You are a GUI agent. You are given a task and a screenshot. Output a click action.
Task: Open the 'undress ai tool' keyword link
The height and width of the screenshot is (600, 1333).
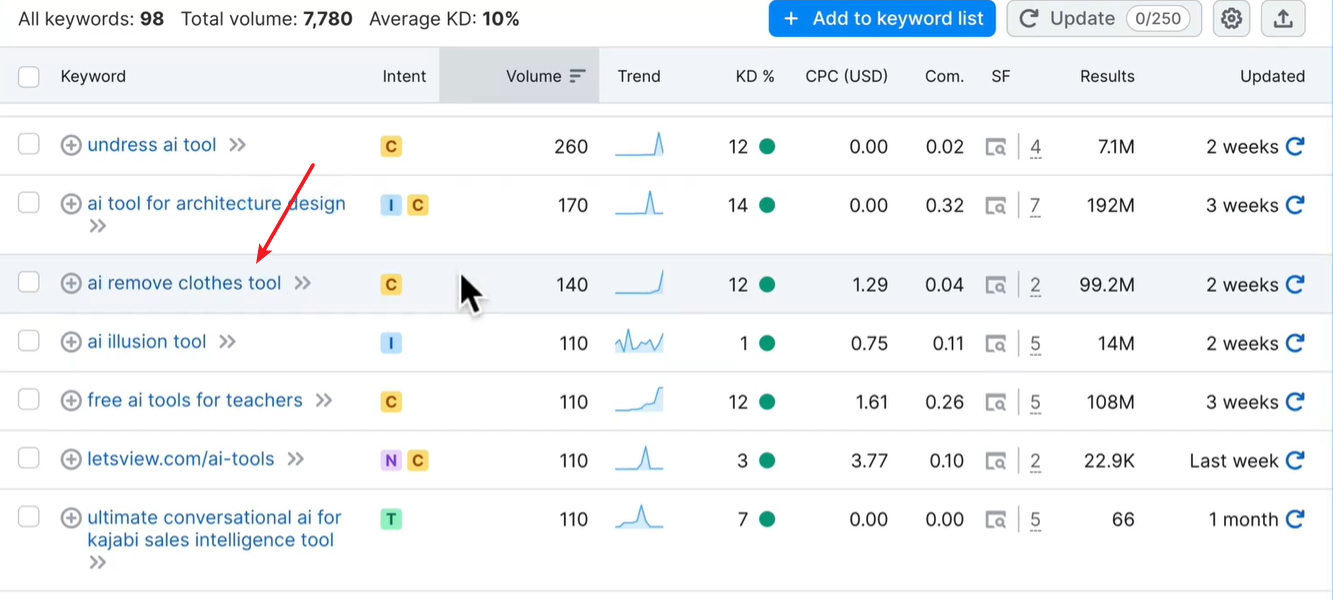point(152,145)
